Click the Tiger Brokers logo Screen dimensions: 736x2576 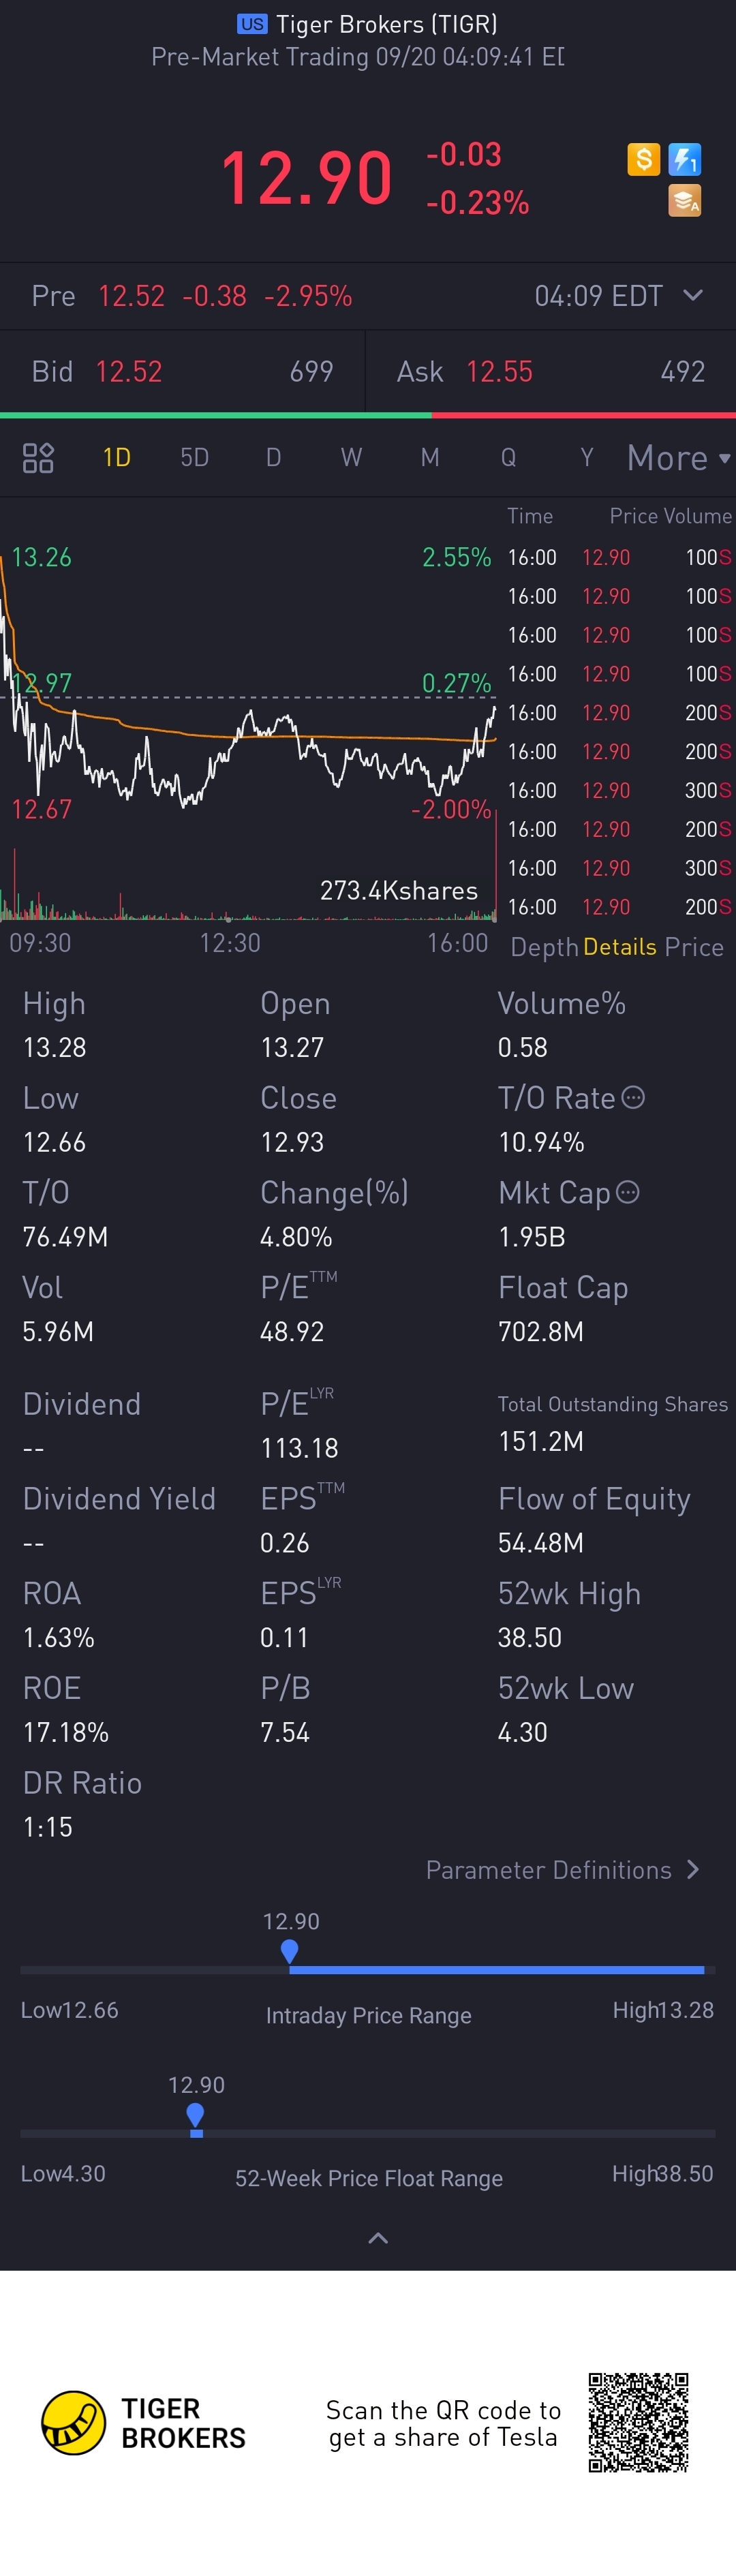click(73, 2423)
